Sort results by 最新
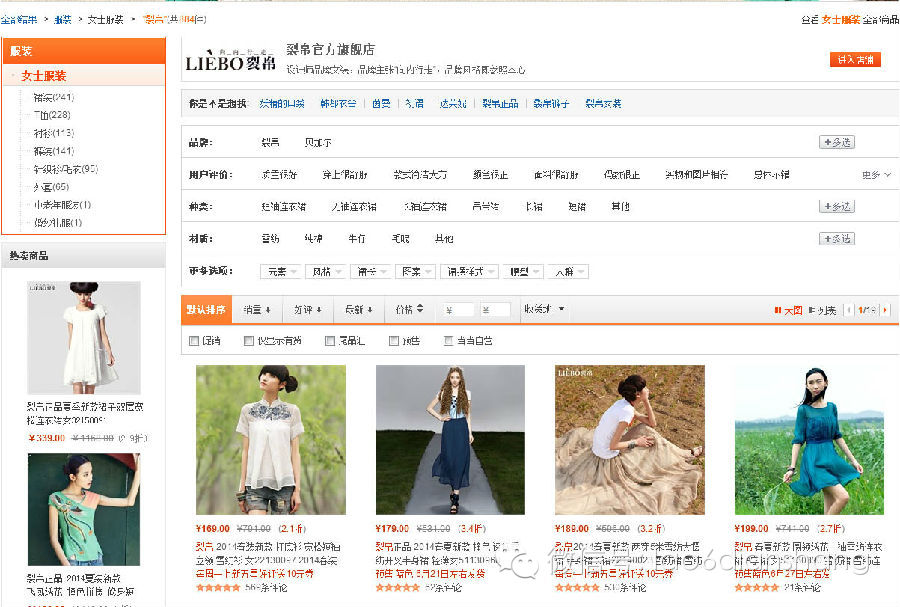 (x=358, y=310)
